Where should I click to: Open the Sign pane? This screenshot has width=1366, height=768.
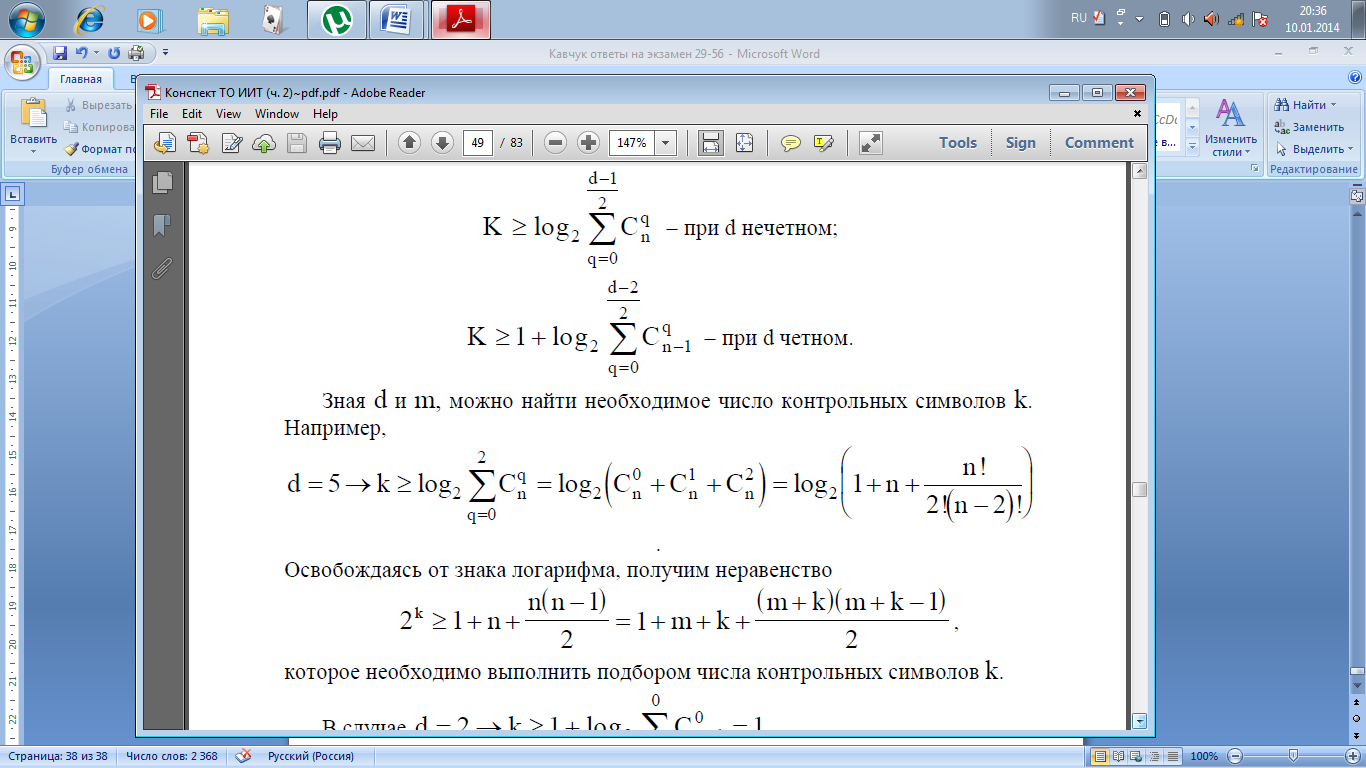[x=1021, y=143]
